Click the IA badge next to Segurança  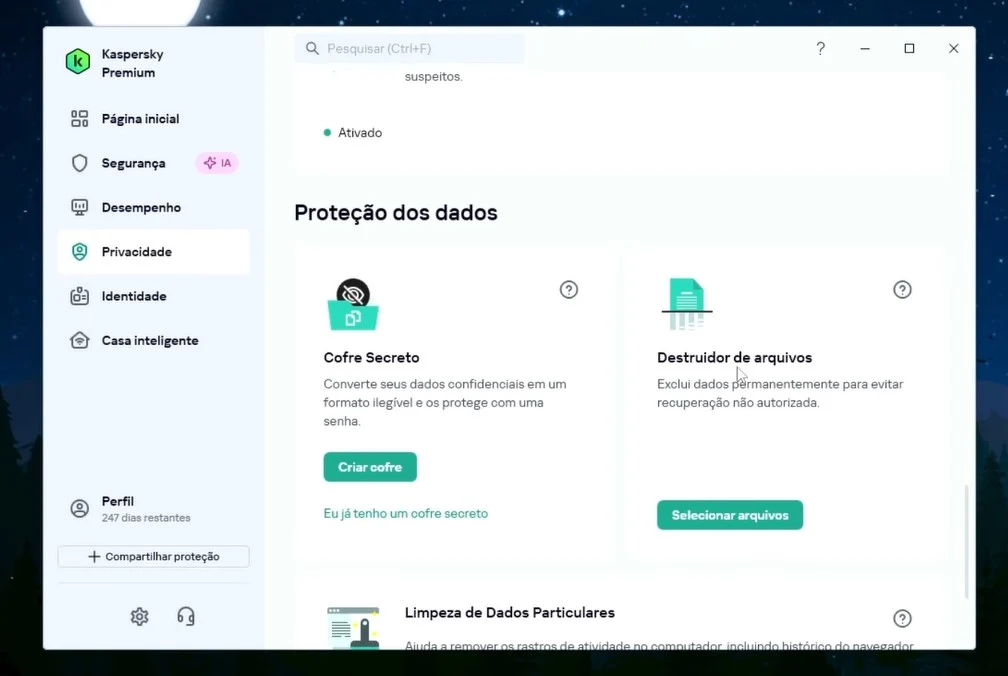(217, 163)
